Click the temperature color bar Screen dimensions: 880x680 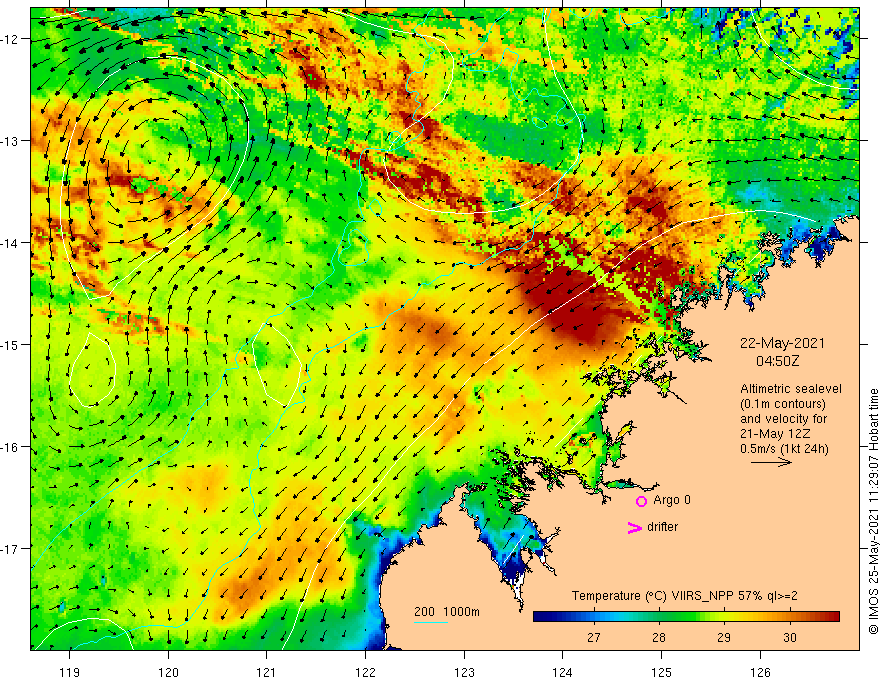coord(686,617)
